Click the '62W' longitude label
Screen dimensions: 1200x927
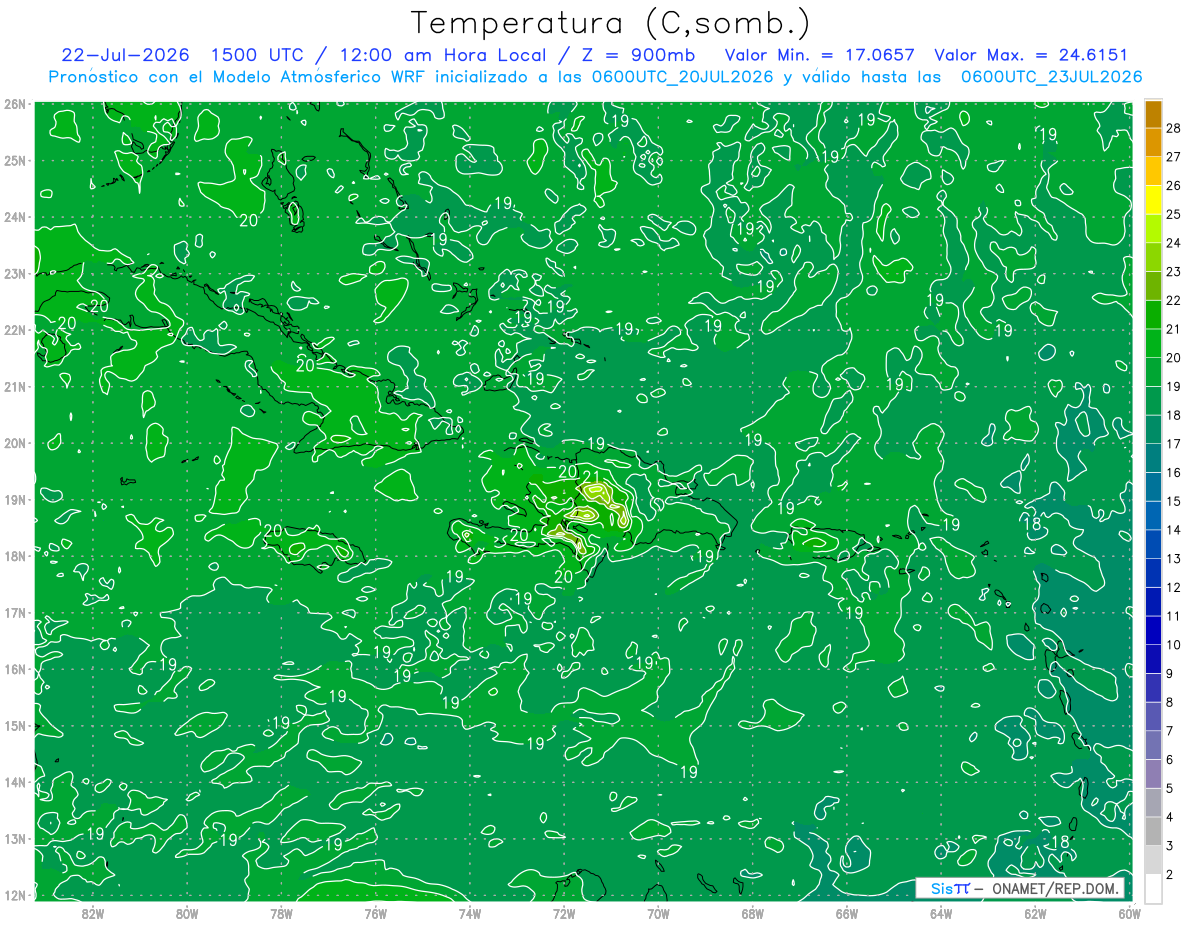[1035, 913]
